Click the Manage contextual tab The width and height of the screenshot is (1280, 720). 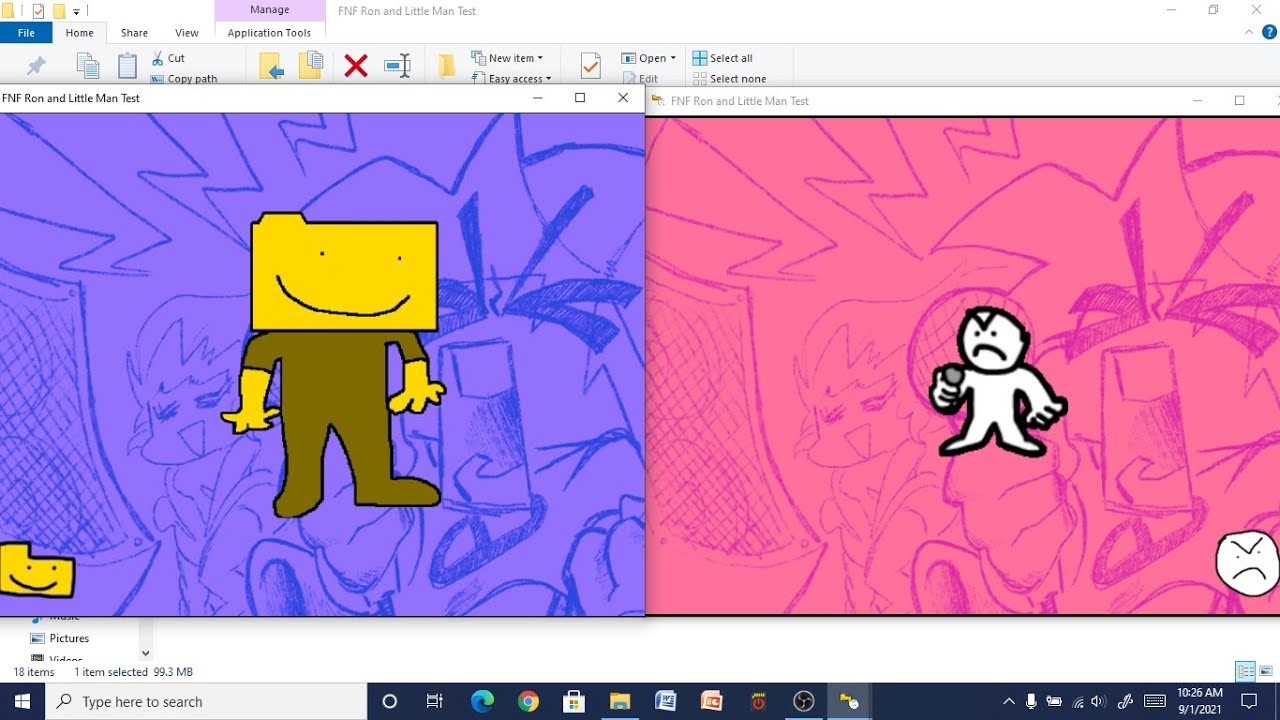[270, 10]
